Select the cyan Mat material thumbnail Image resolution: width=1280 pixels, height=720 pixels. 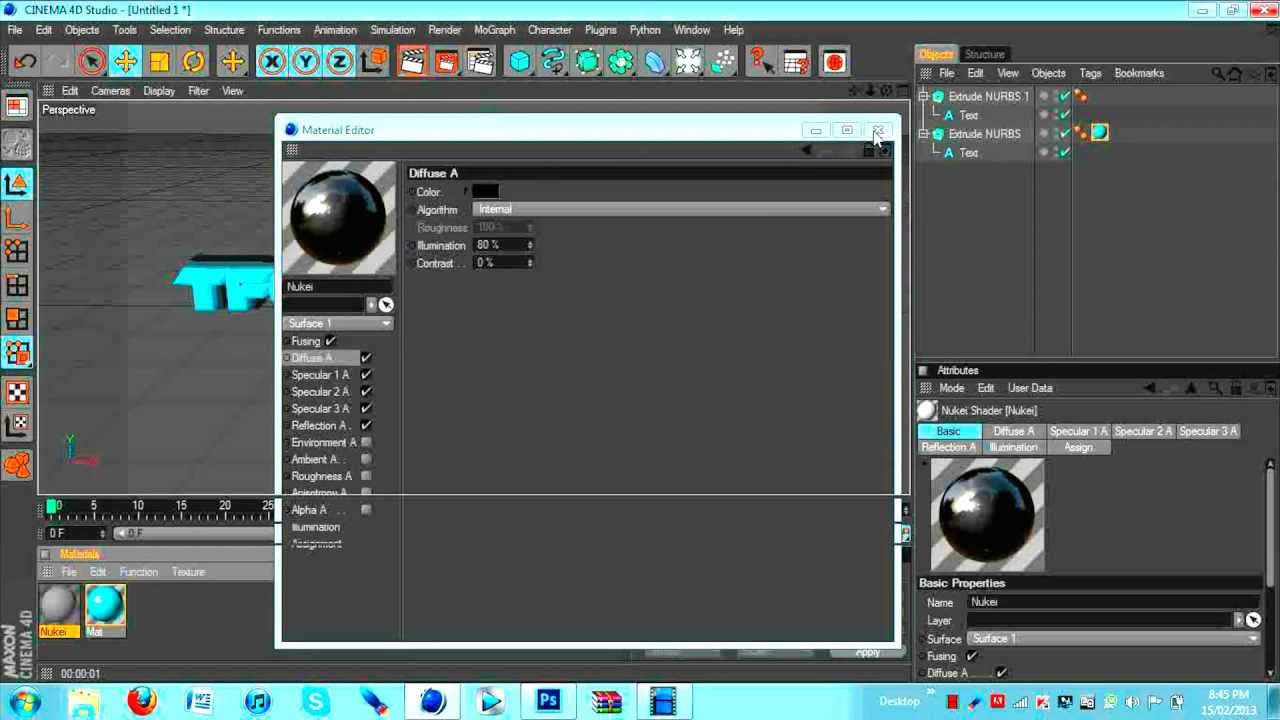point(105,606)
